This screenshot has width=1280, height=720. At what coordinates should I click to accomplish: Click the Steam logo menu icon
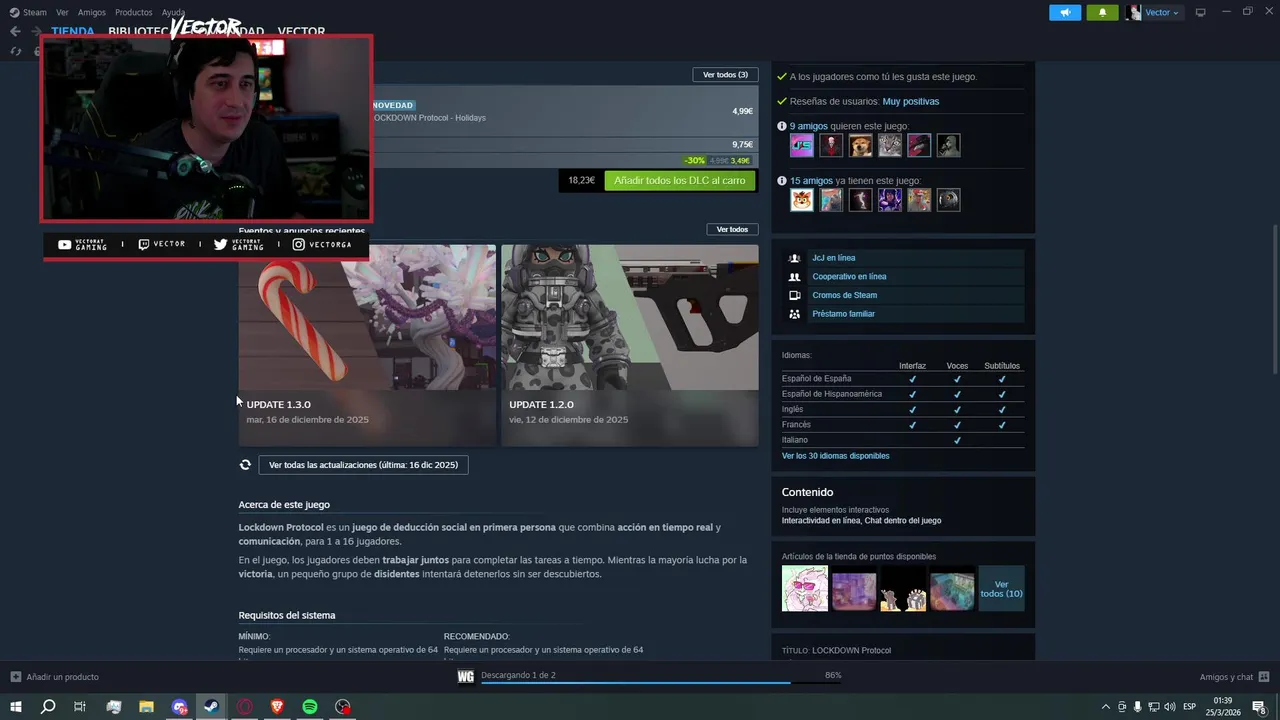coord(14,12)
